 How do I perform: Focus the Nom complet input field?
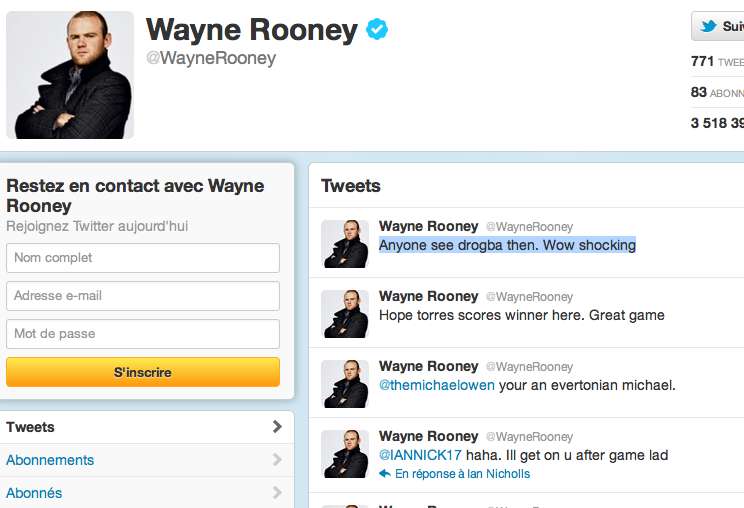143,258
